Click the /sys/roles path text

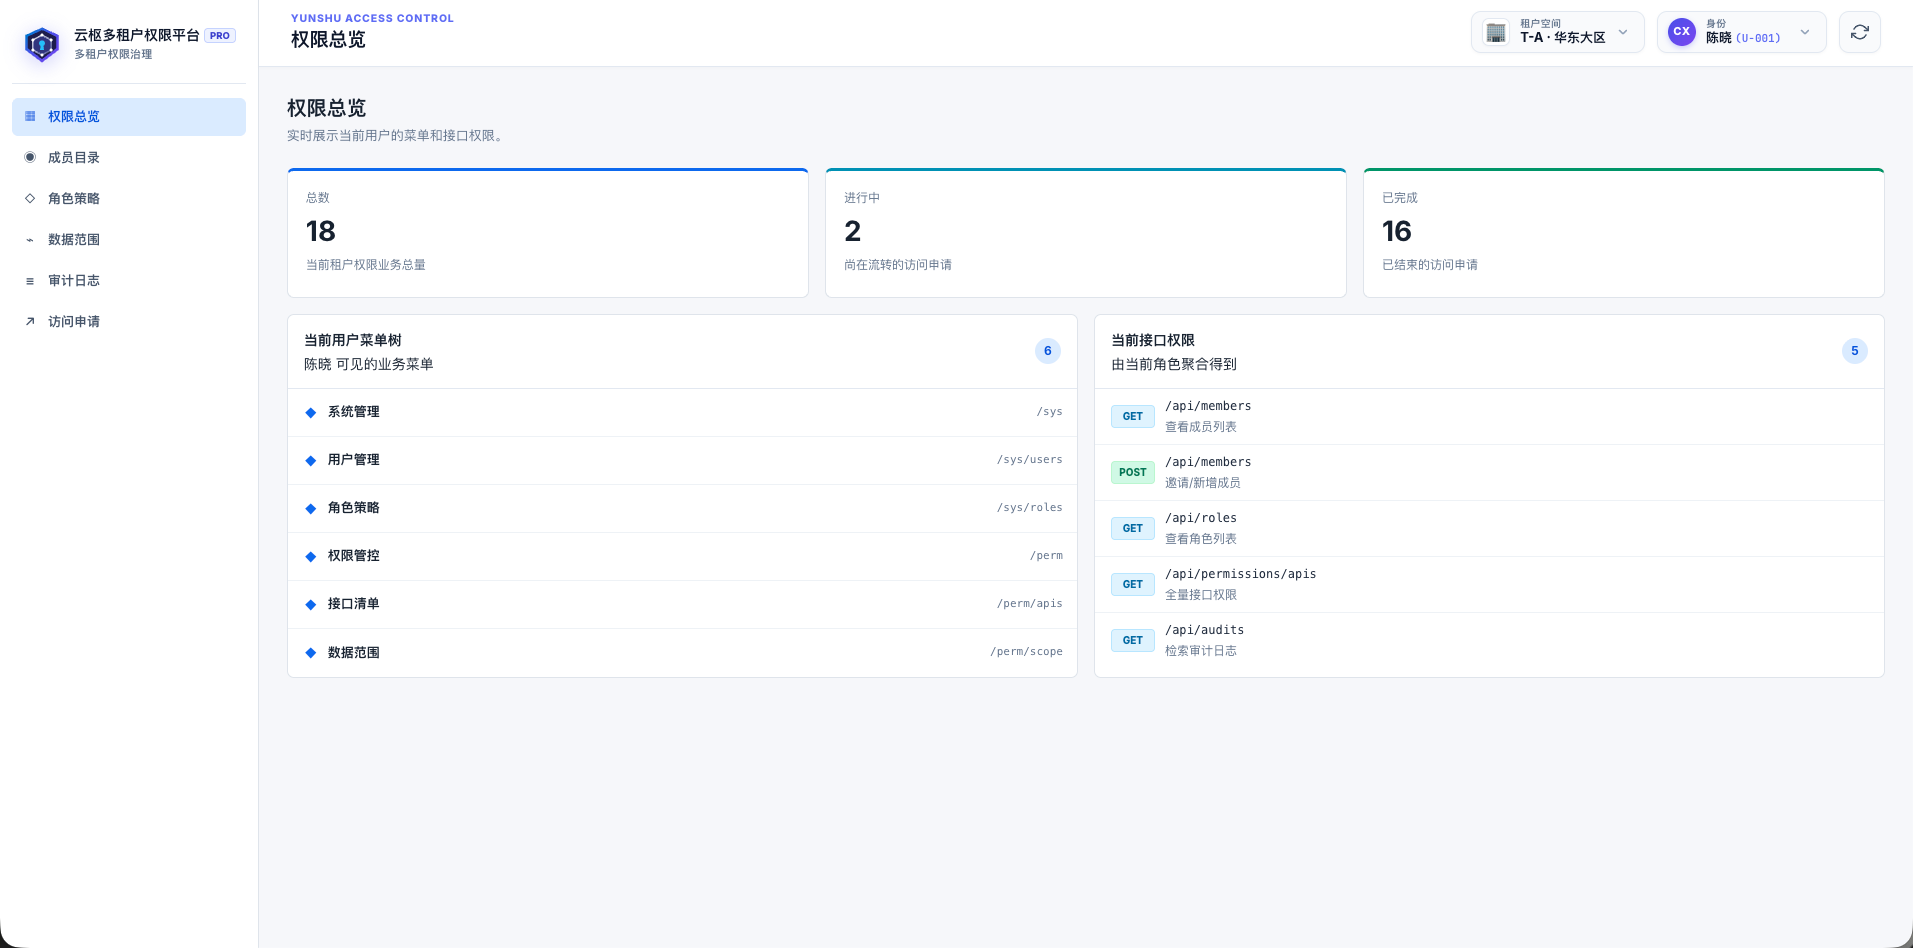(1030, 508)
